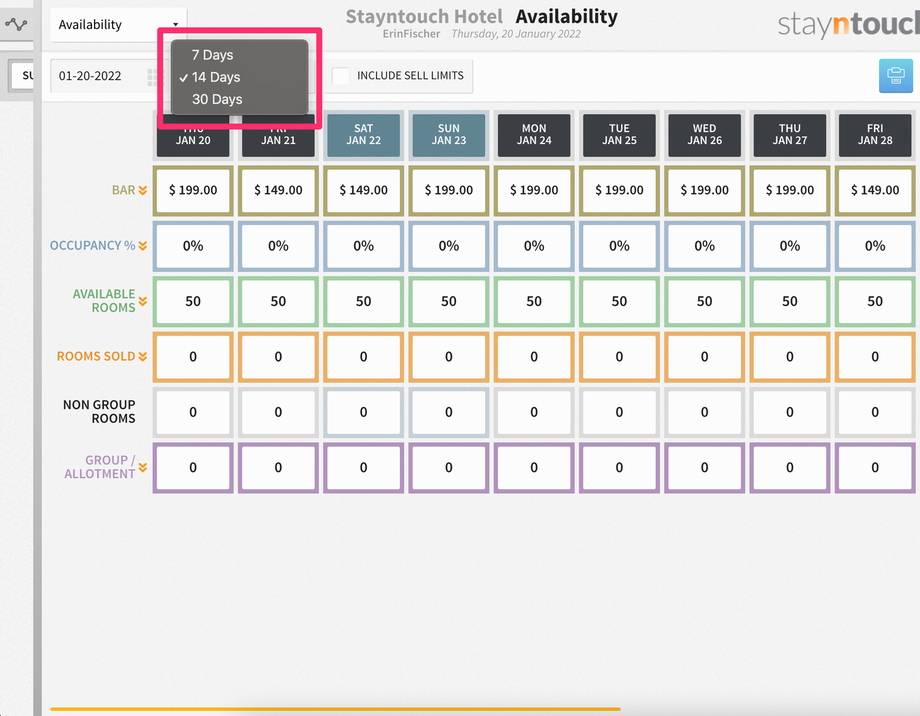Select the MON JAN 24 column header
The width and height of the screenshot is (920, 716).
pos(534,135)
